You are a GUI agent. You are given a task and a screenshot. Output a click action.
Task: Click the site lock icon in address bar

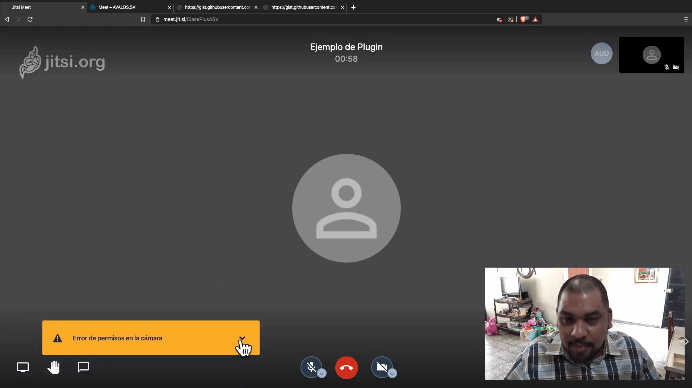[158, 19]
